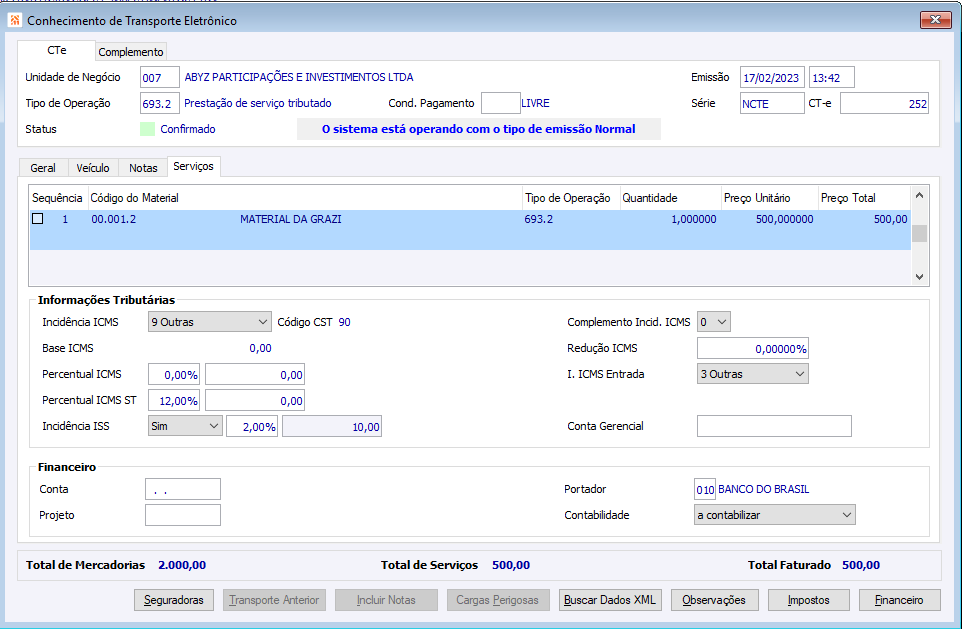Open the I. ICMS Entrada dropdown

coord(752,374)
